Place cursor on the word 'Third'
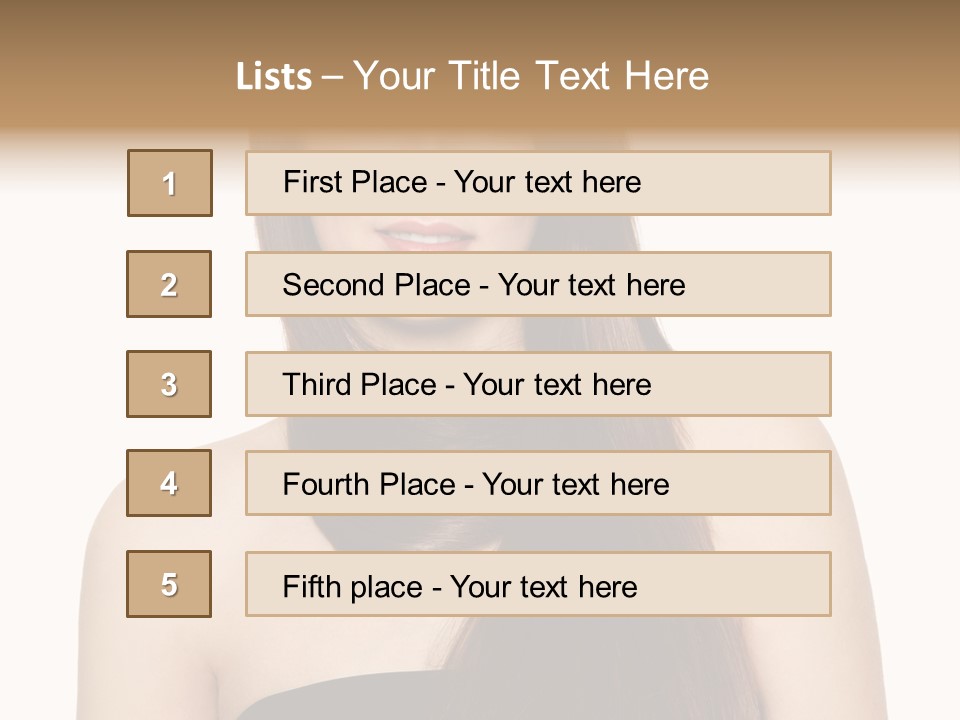Screen dimensions: 960x720 click(316, 385)
